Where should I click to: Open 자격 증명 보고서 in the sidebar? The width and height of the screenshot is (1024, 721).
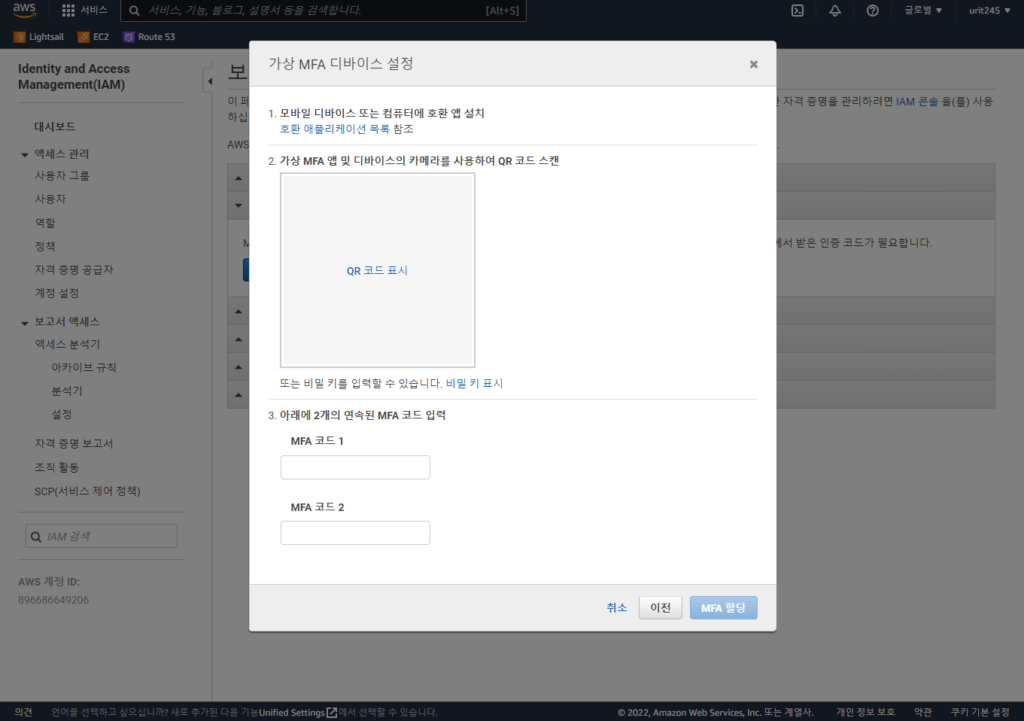coord(74,443)
